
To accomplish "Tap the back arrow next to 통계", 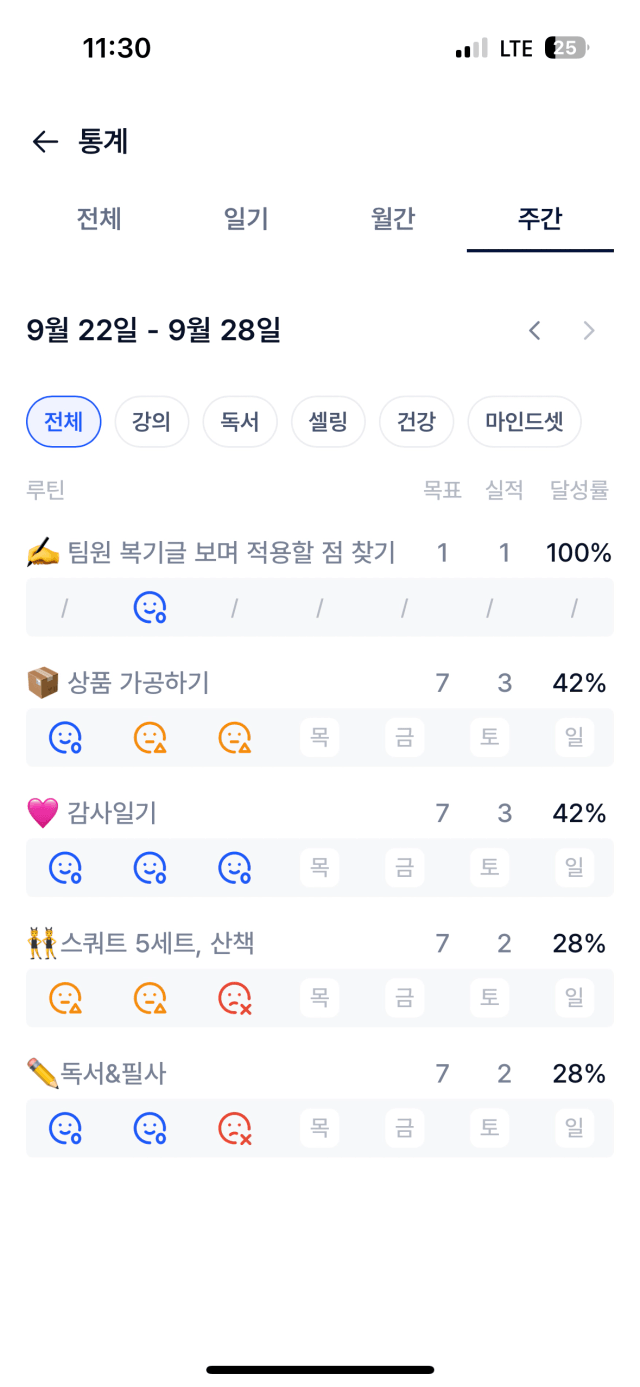I will coord(45,142).
